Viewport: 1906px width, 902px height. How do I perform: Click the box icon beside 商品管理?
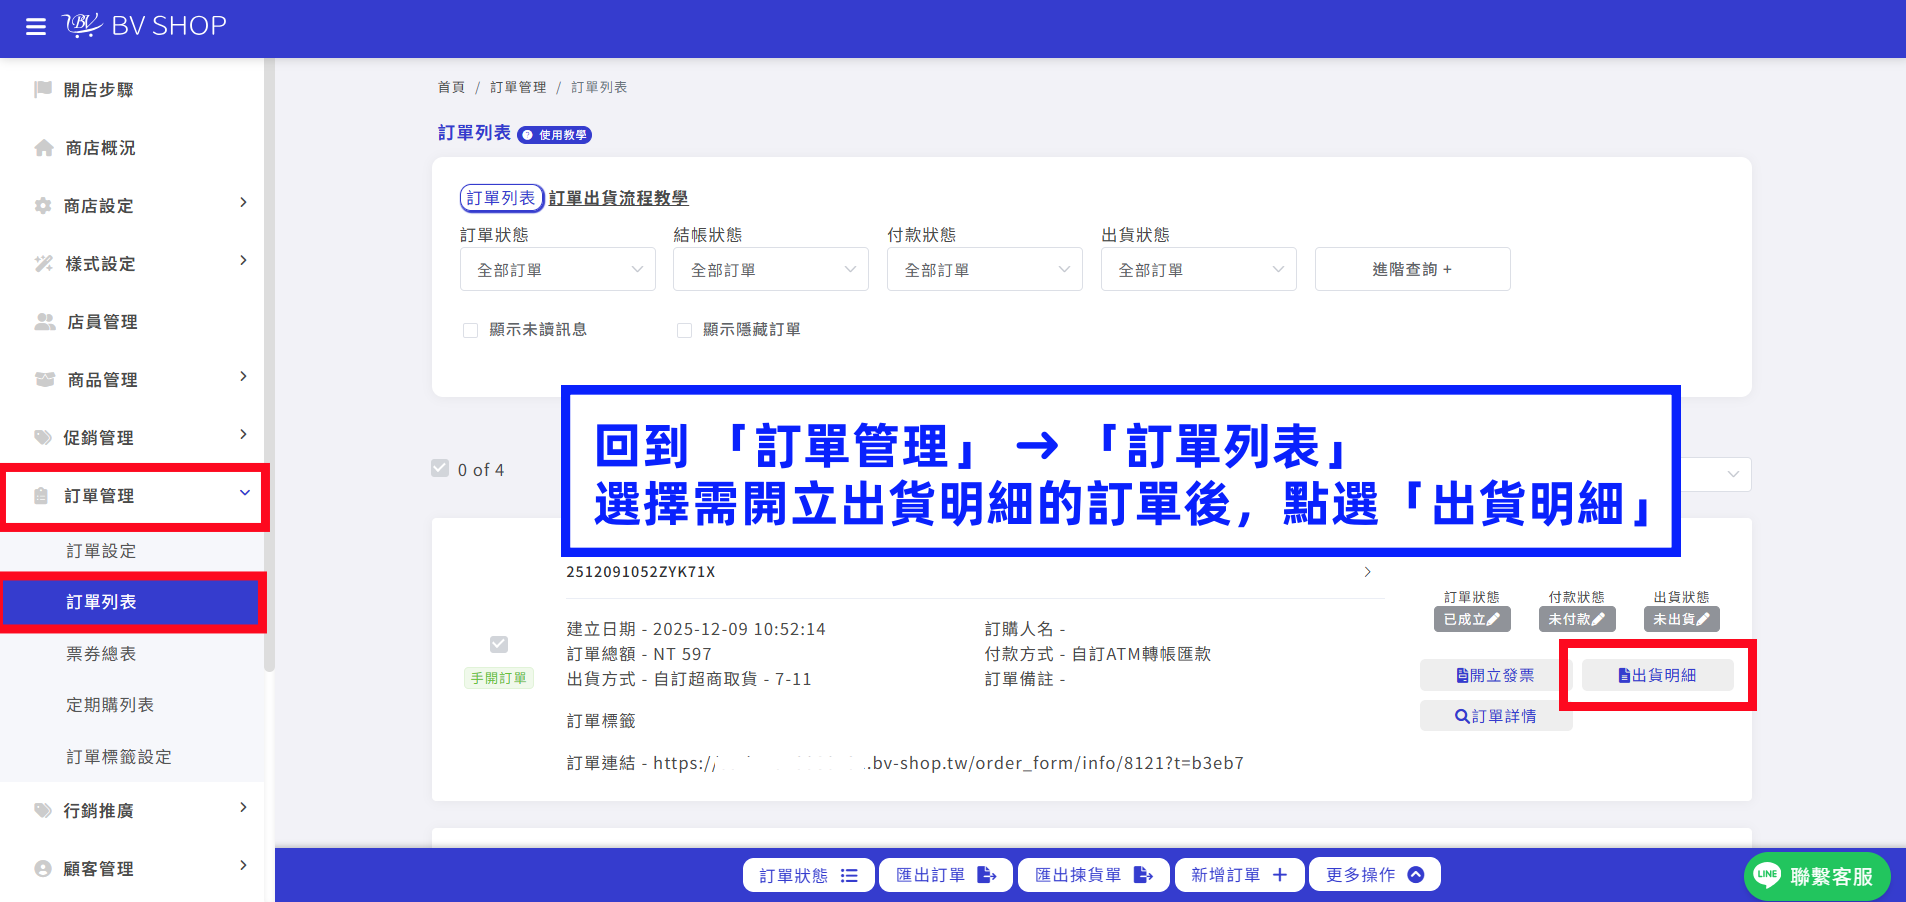coord(45,380)
